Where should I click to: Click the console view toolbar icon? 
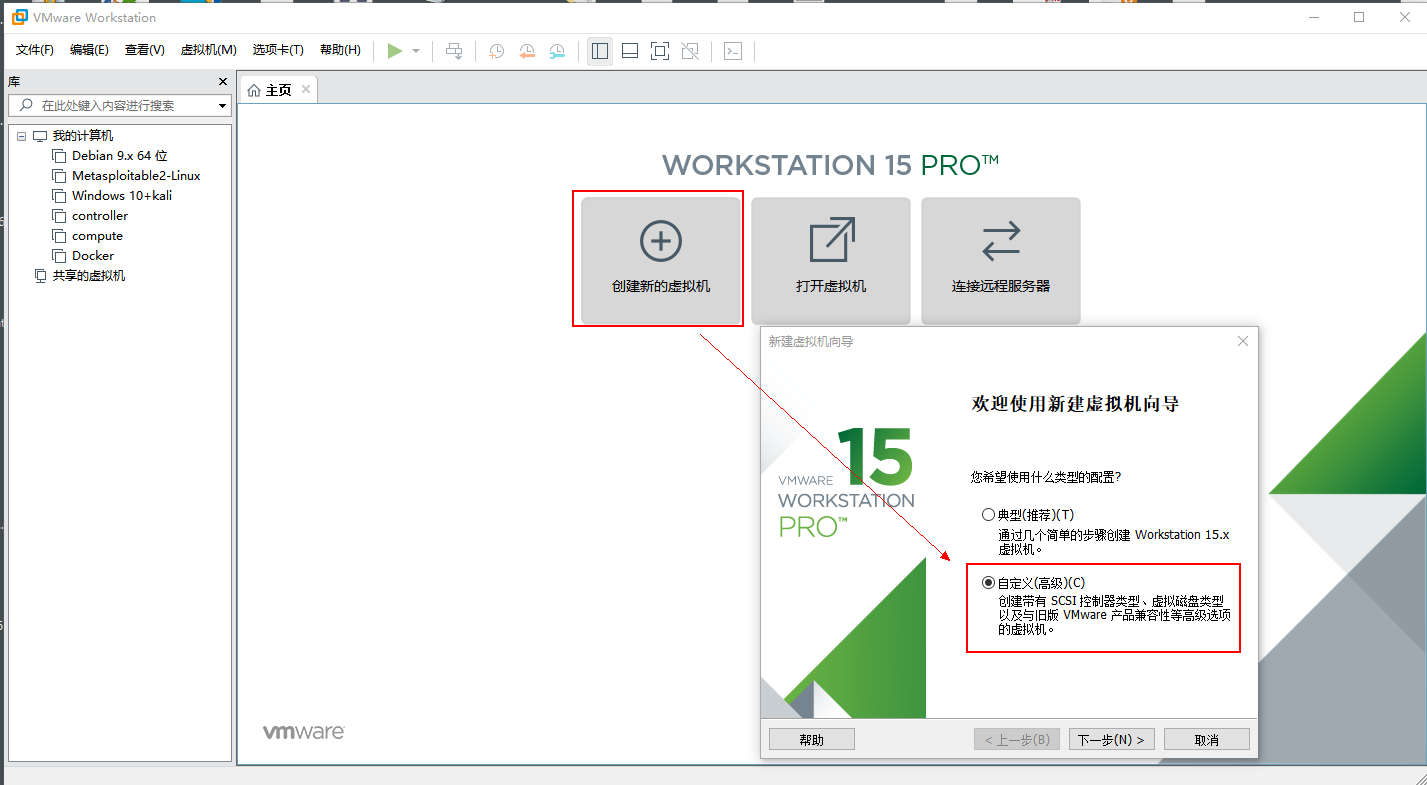point(733,51)
